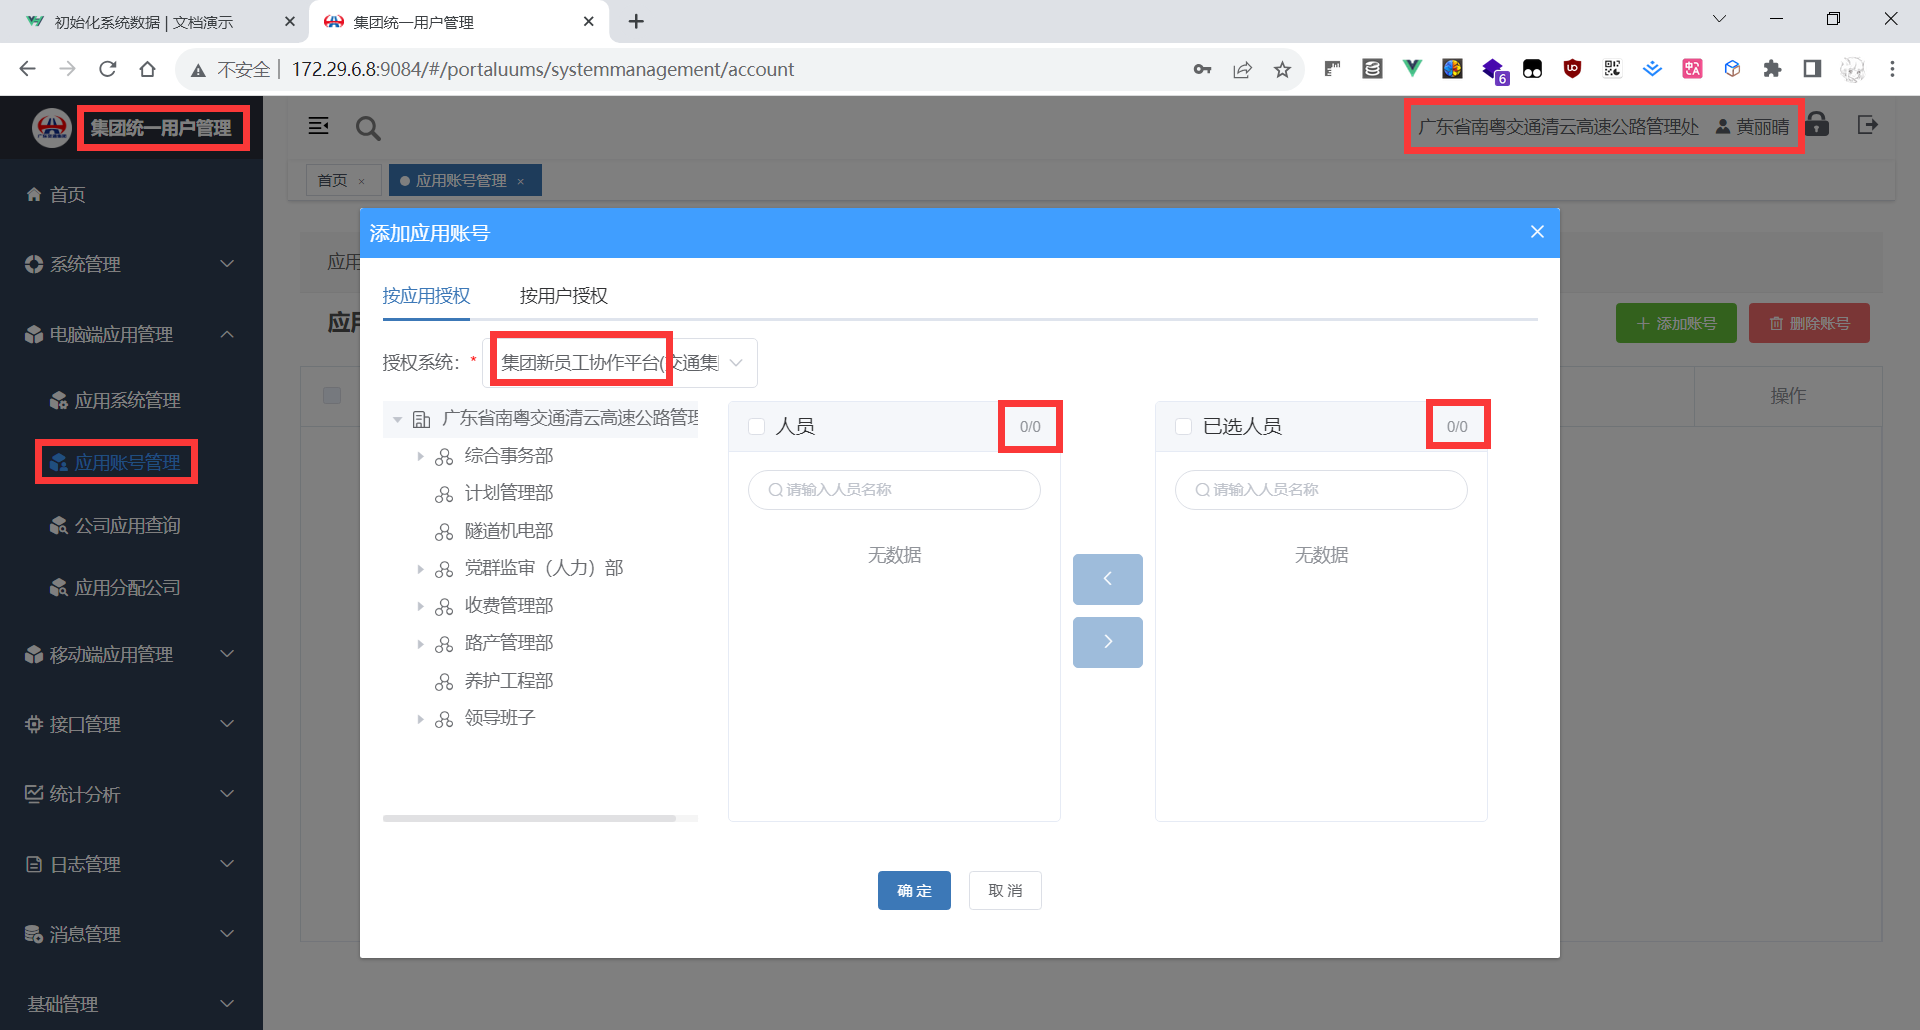Select 计划管理部 in the department tree
The width and height of the screenshot is (1920, 1030).
pyautogui.click(x=508, y=493)
